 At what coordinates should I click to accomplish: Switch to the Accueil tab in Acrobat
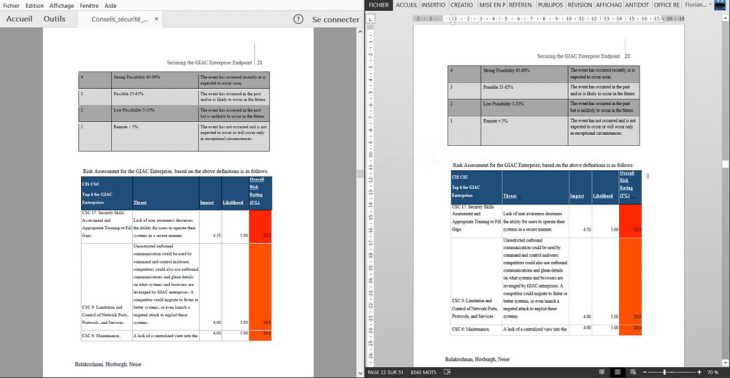[x=19, y=19]
